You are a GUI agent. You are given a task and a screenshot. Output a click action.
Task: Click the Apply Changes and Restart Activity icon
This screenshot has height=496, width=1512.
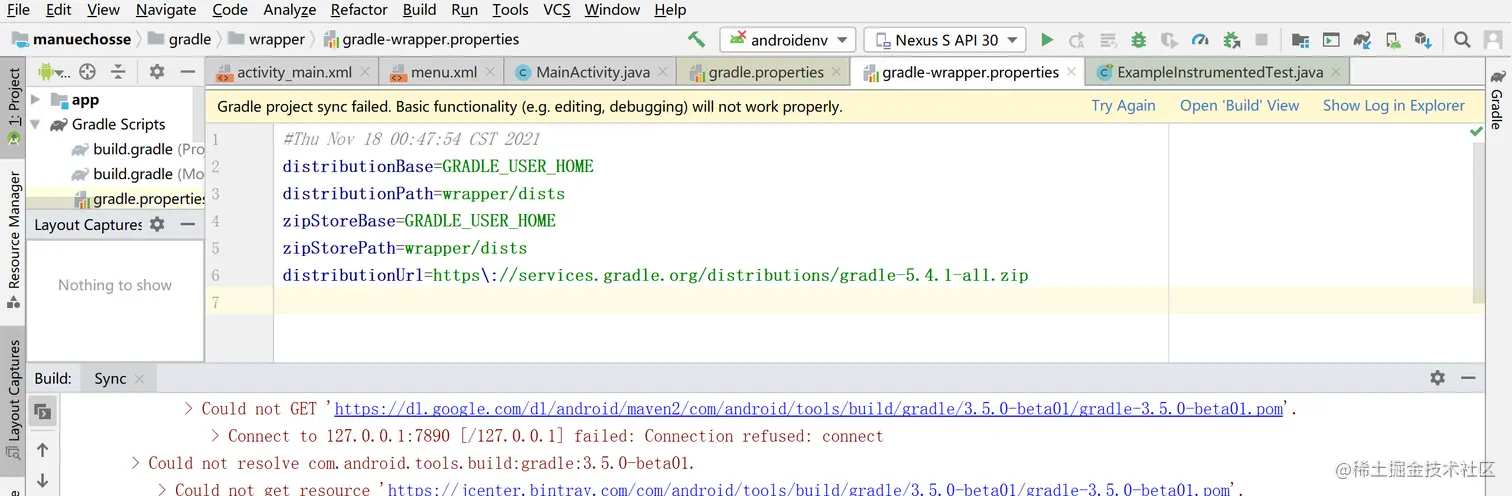click(x=1077, y=40)
